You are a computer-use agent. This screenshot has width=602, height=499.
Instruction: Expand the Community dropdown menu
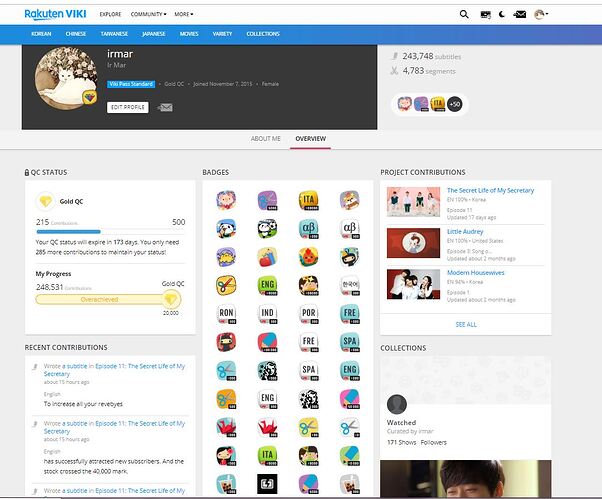coord(148,15)
